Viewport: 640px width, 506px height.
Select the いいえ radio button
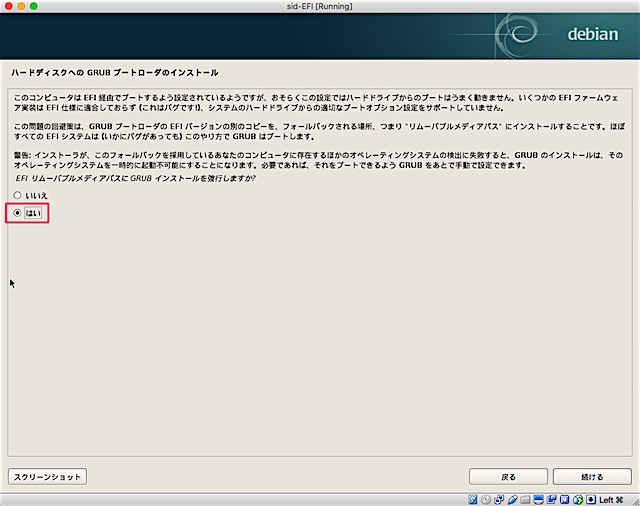17,195
